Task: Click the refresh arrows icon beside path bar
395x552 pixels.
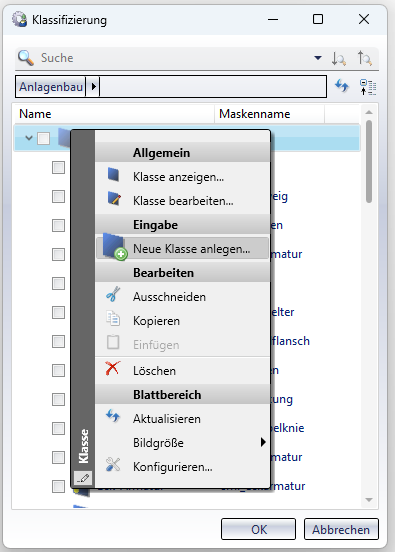Action: 341,86
